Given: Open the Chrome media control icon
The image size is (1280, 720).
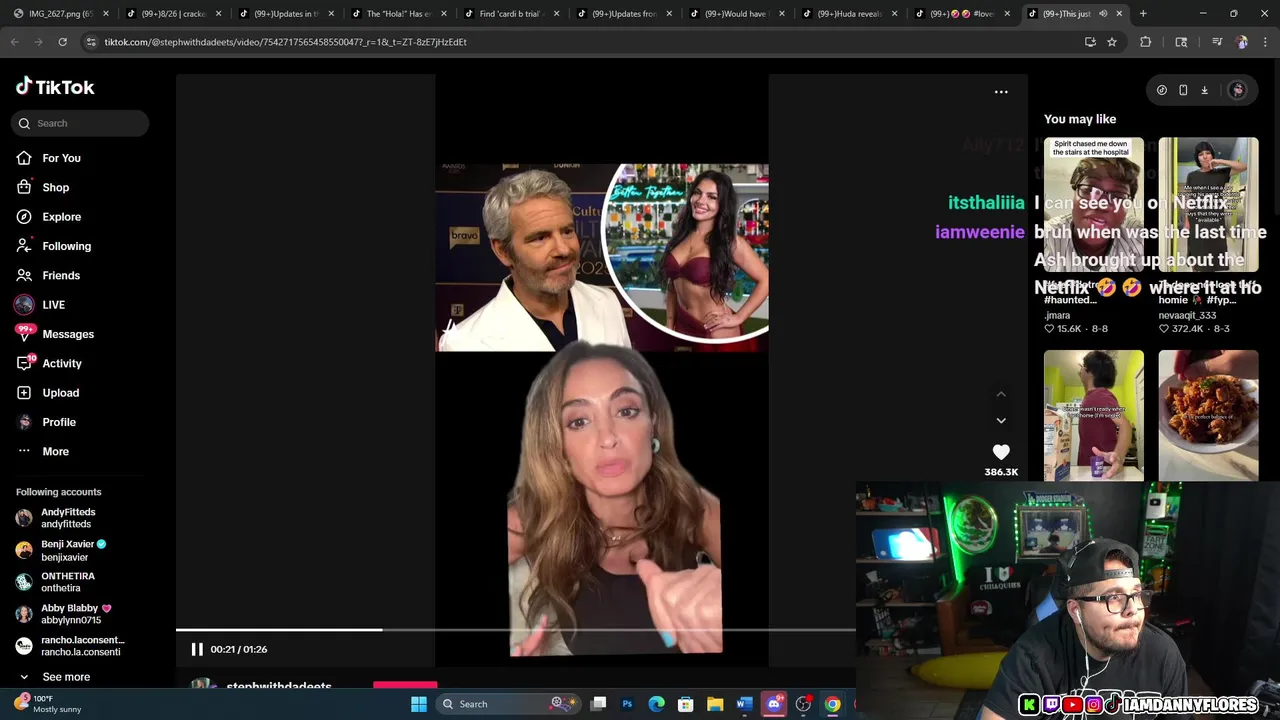Looking at the screenshot, I should (x=1217, y=42).
